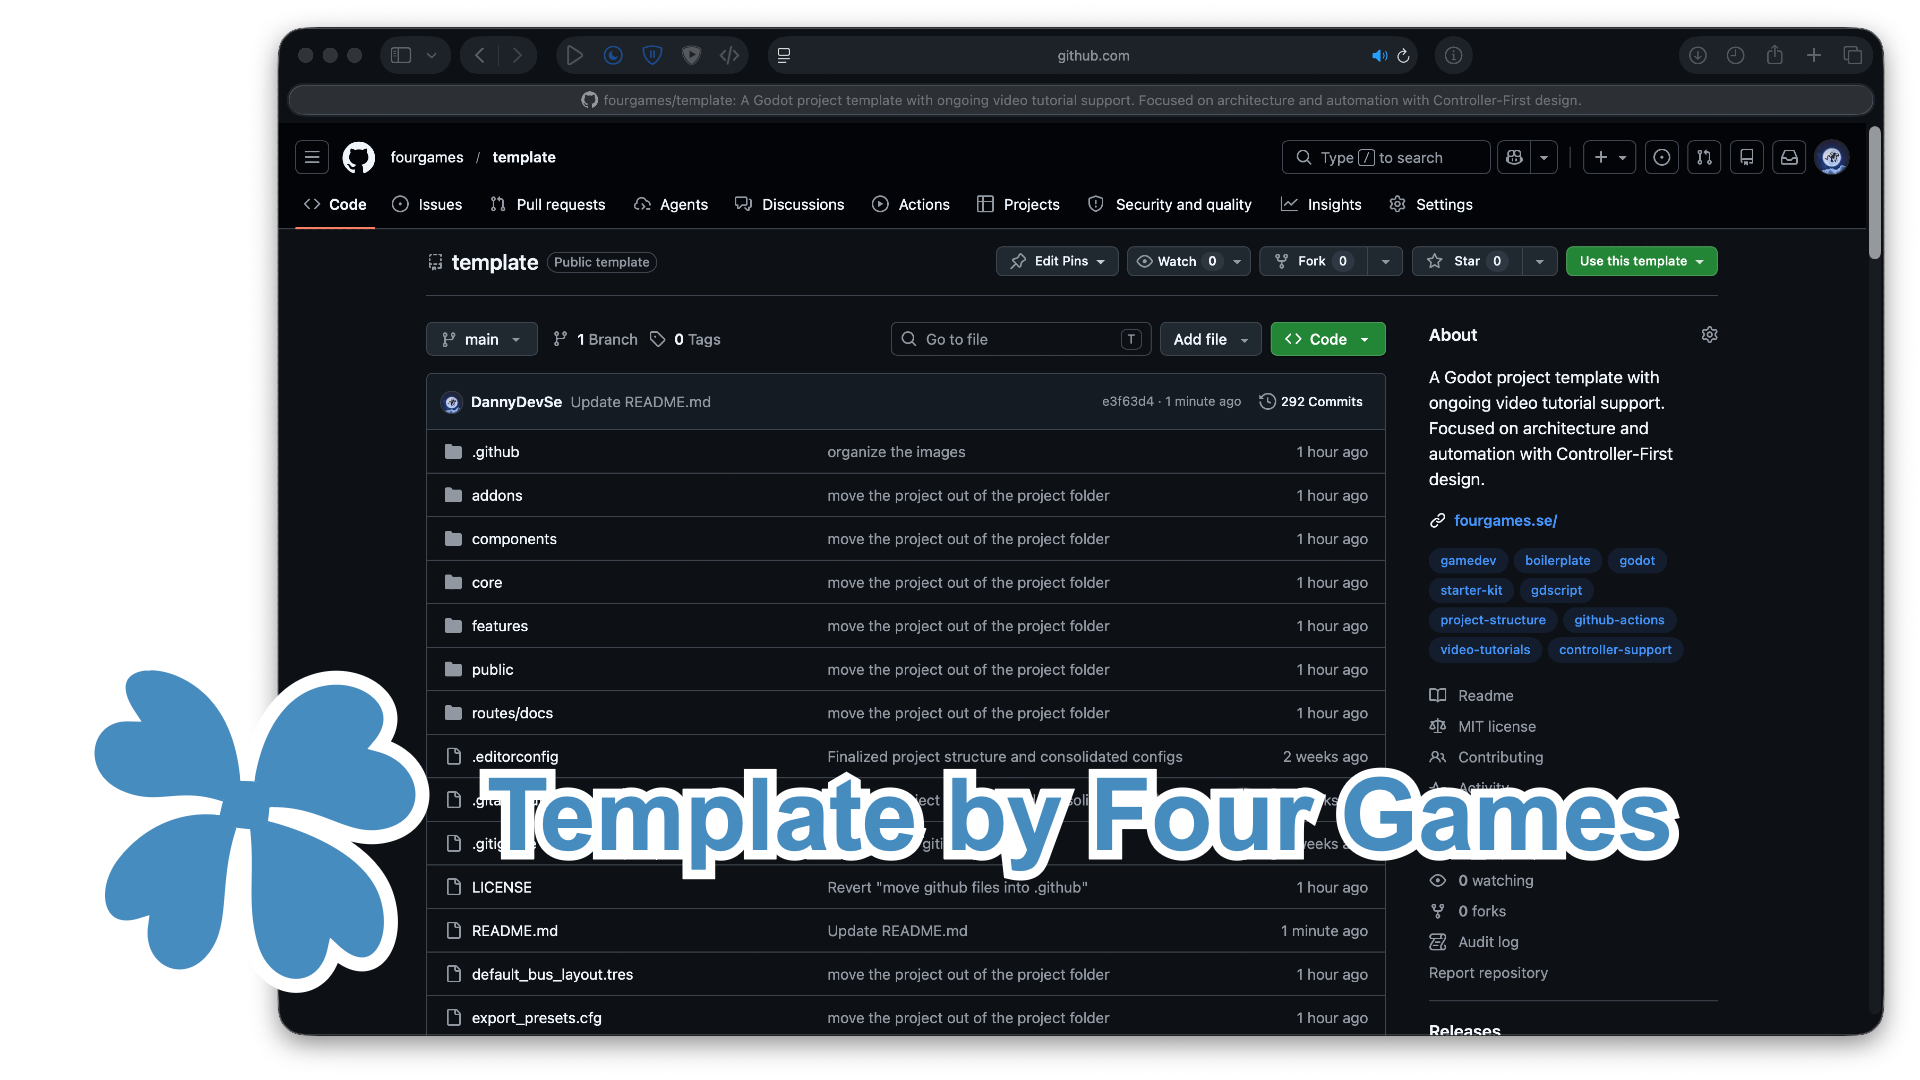Star the template repository
The height and width of the screenshot is (1080, 1920).
click(x=1467, y=262)
